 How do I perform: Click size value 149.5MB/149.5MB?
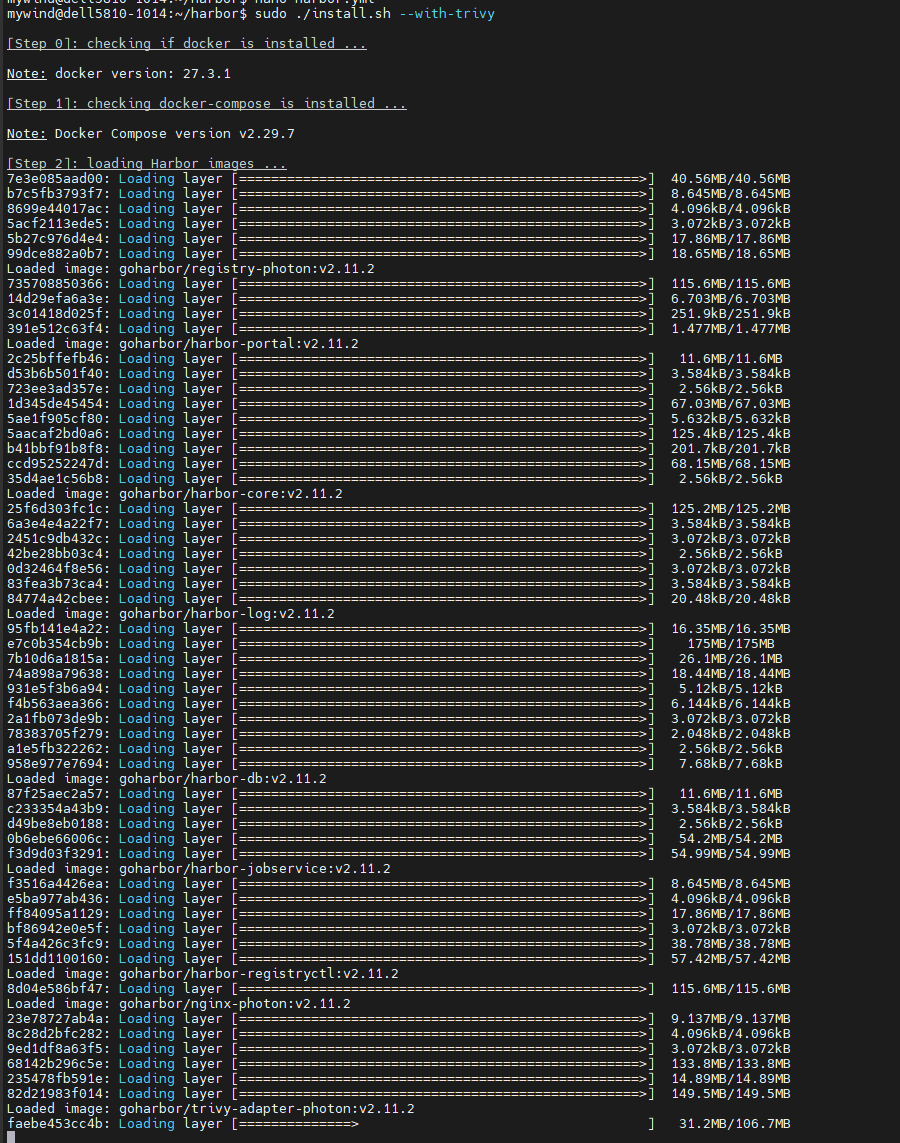point(730,1093)
